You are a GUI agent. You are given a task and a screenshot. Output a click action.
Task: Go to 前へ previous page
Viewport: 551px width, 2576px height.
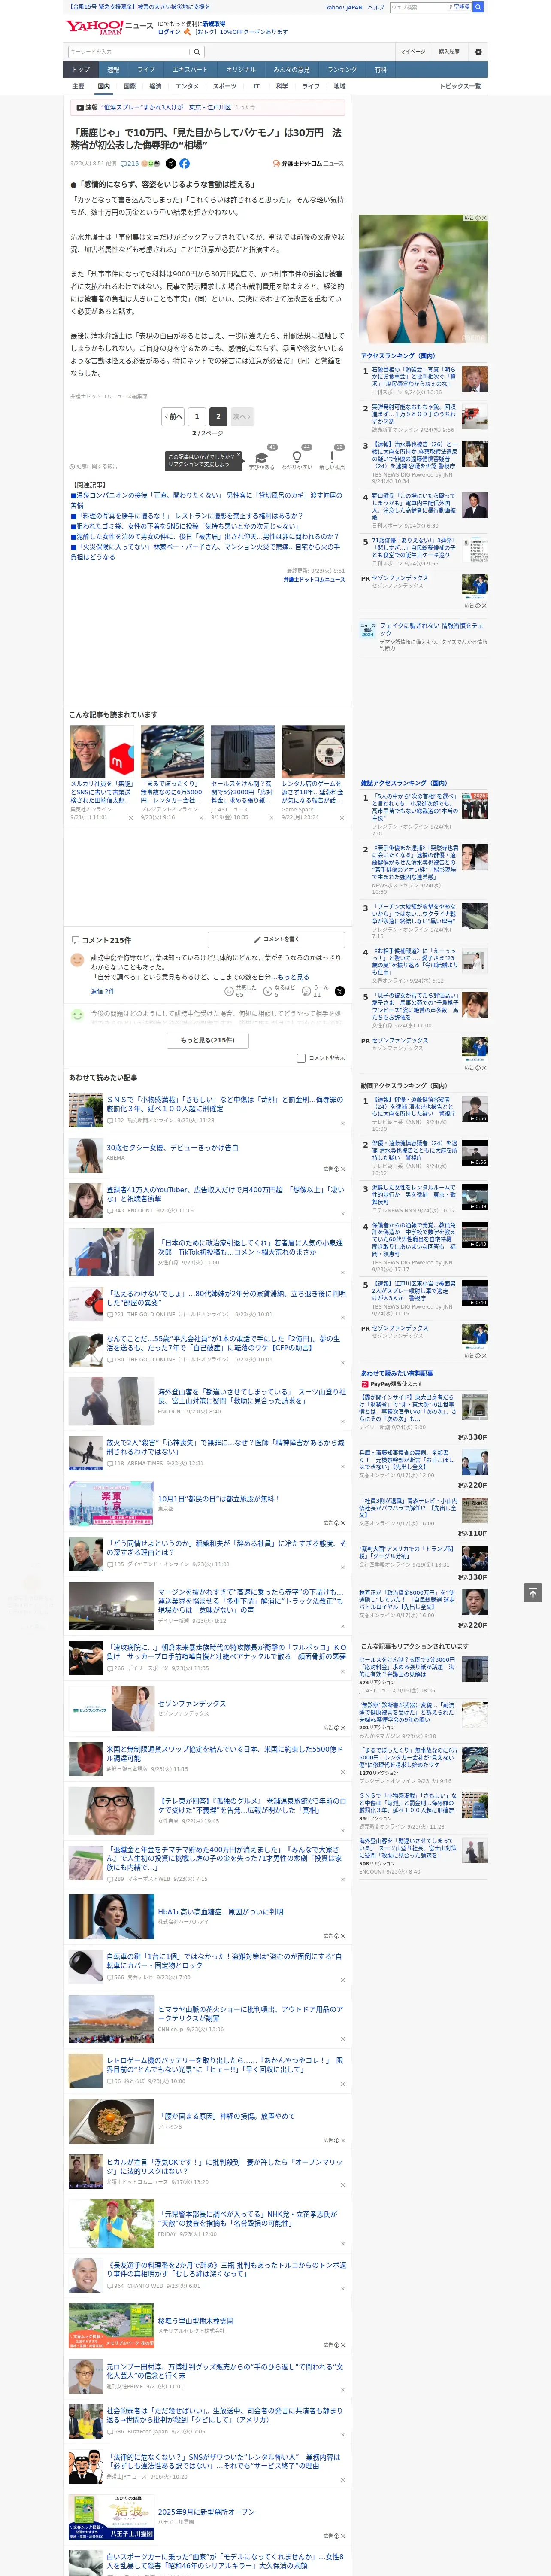pos(173,416)
